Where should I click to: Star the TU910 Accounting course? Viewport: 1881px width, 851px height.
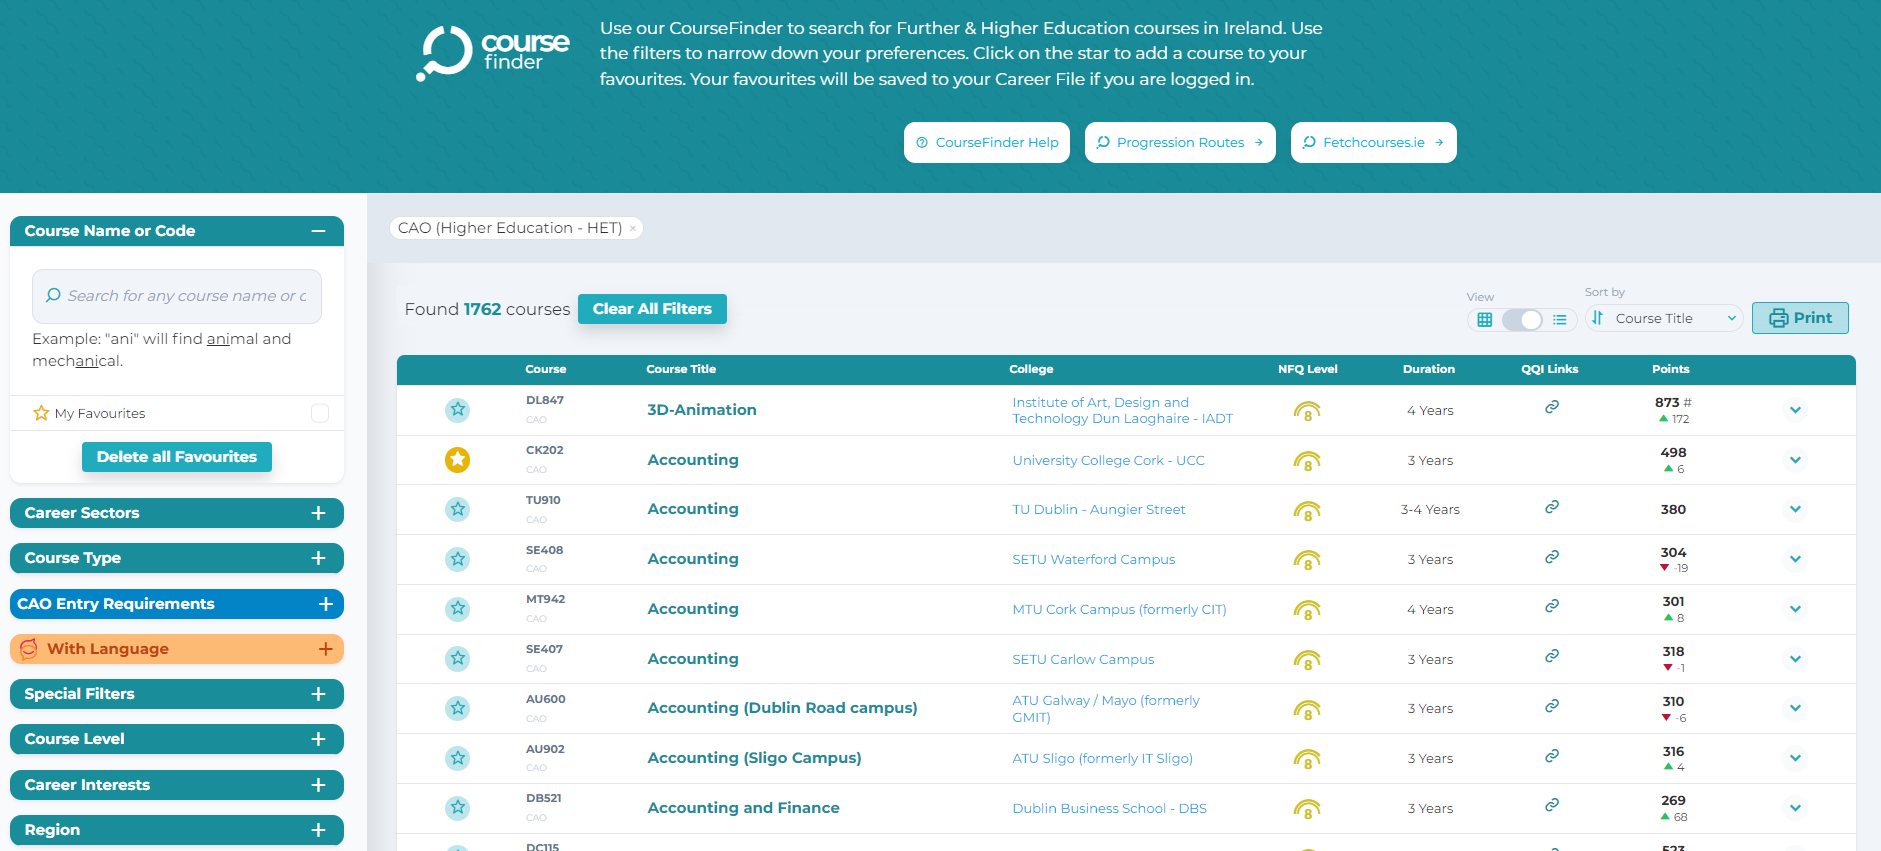pyautogui.click(x=458, y=509)
